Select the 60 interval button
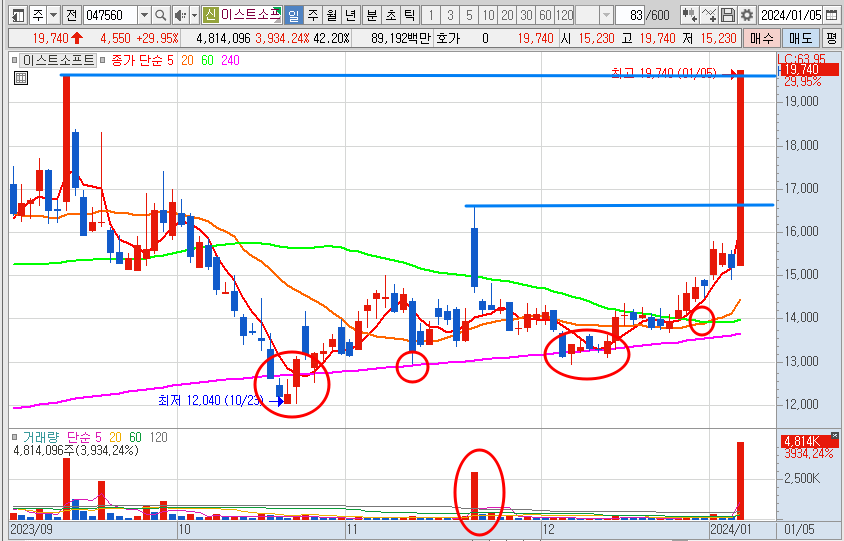Viewport: 844px width, 541px height. pyautogui.click(x=545, y=15)
